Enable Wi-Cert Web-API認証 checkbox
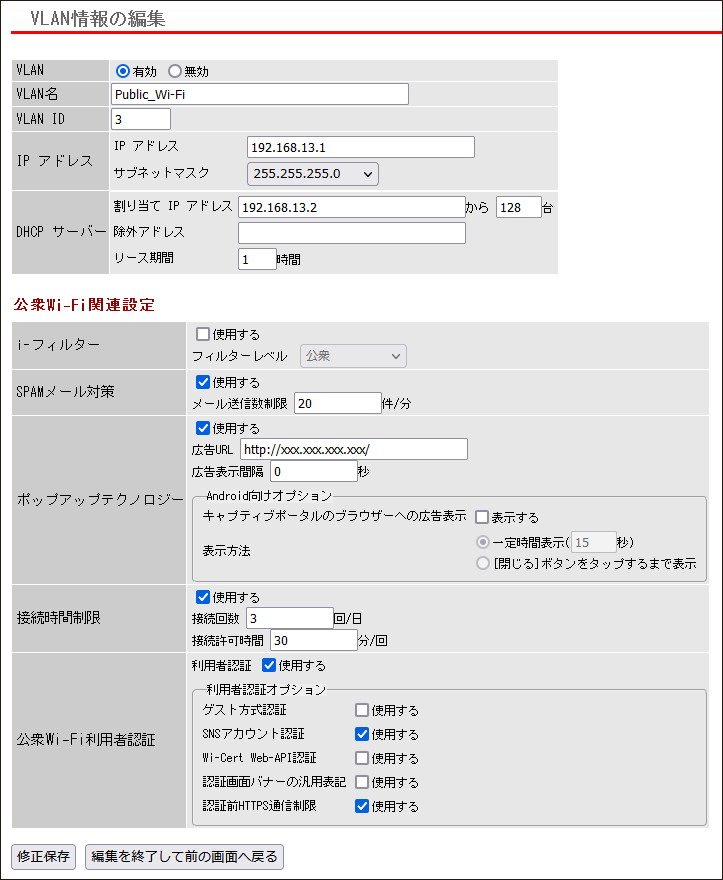Image resolution: width=723 pixels, height=880 pixels. pos(362,758)
